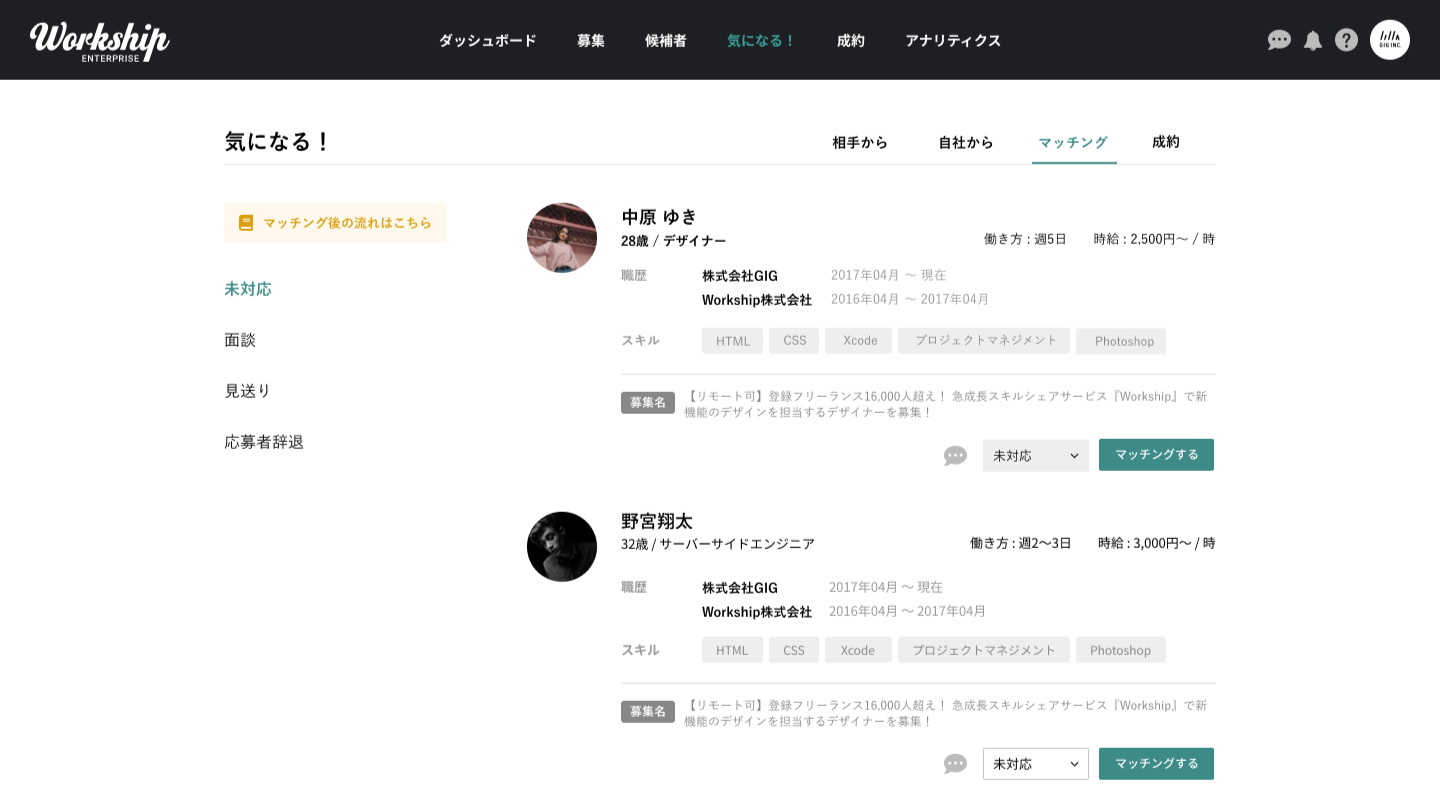Switch to 相手から tab
The height and width of the screenshot is (790, 1440).
click(860, 142)
